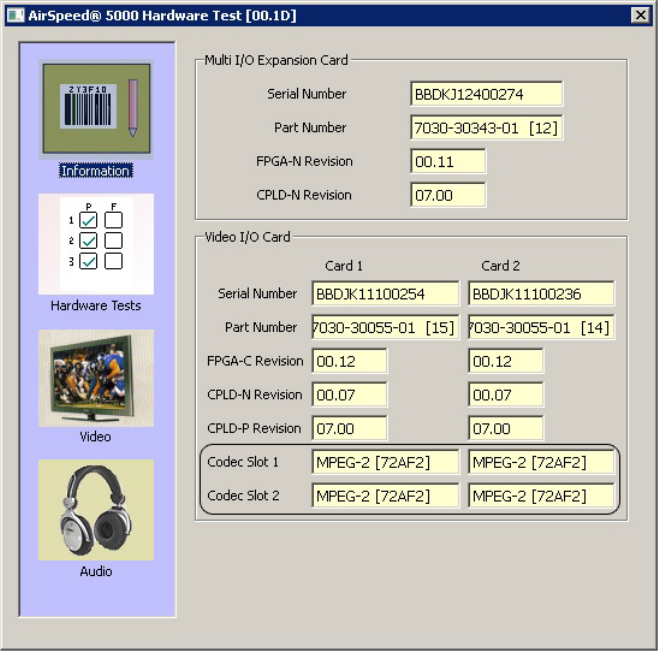The image size is (659, 652).
Task: Click the FPGA-C Revision label
Action: pos(255,361)
